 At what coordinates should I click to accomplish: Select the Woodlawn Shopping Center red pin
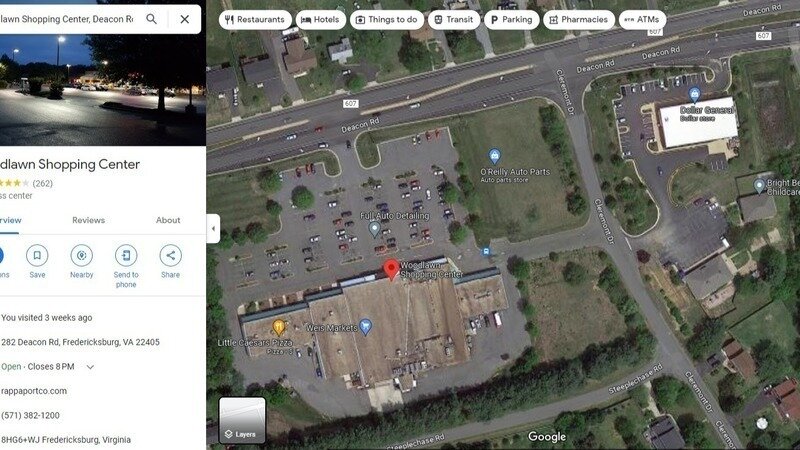391,270
